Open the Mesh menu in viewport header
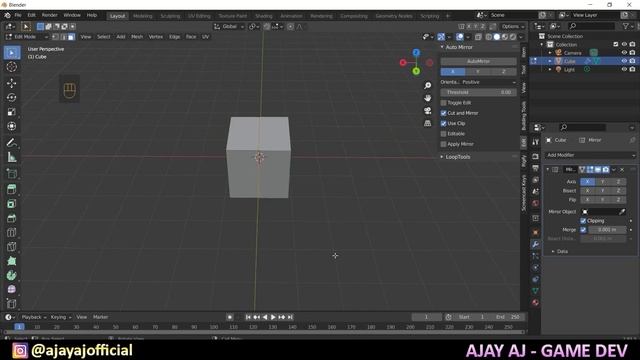 [x=137, y=37]
